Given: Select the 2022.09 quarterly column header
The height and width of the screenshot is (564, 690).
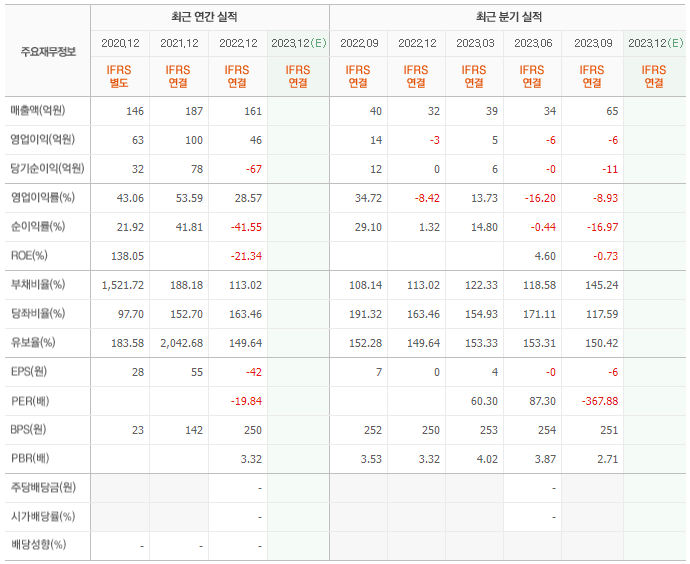Looking at the screenshot, I should click(x=359, y=43).
